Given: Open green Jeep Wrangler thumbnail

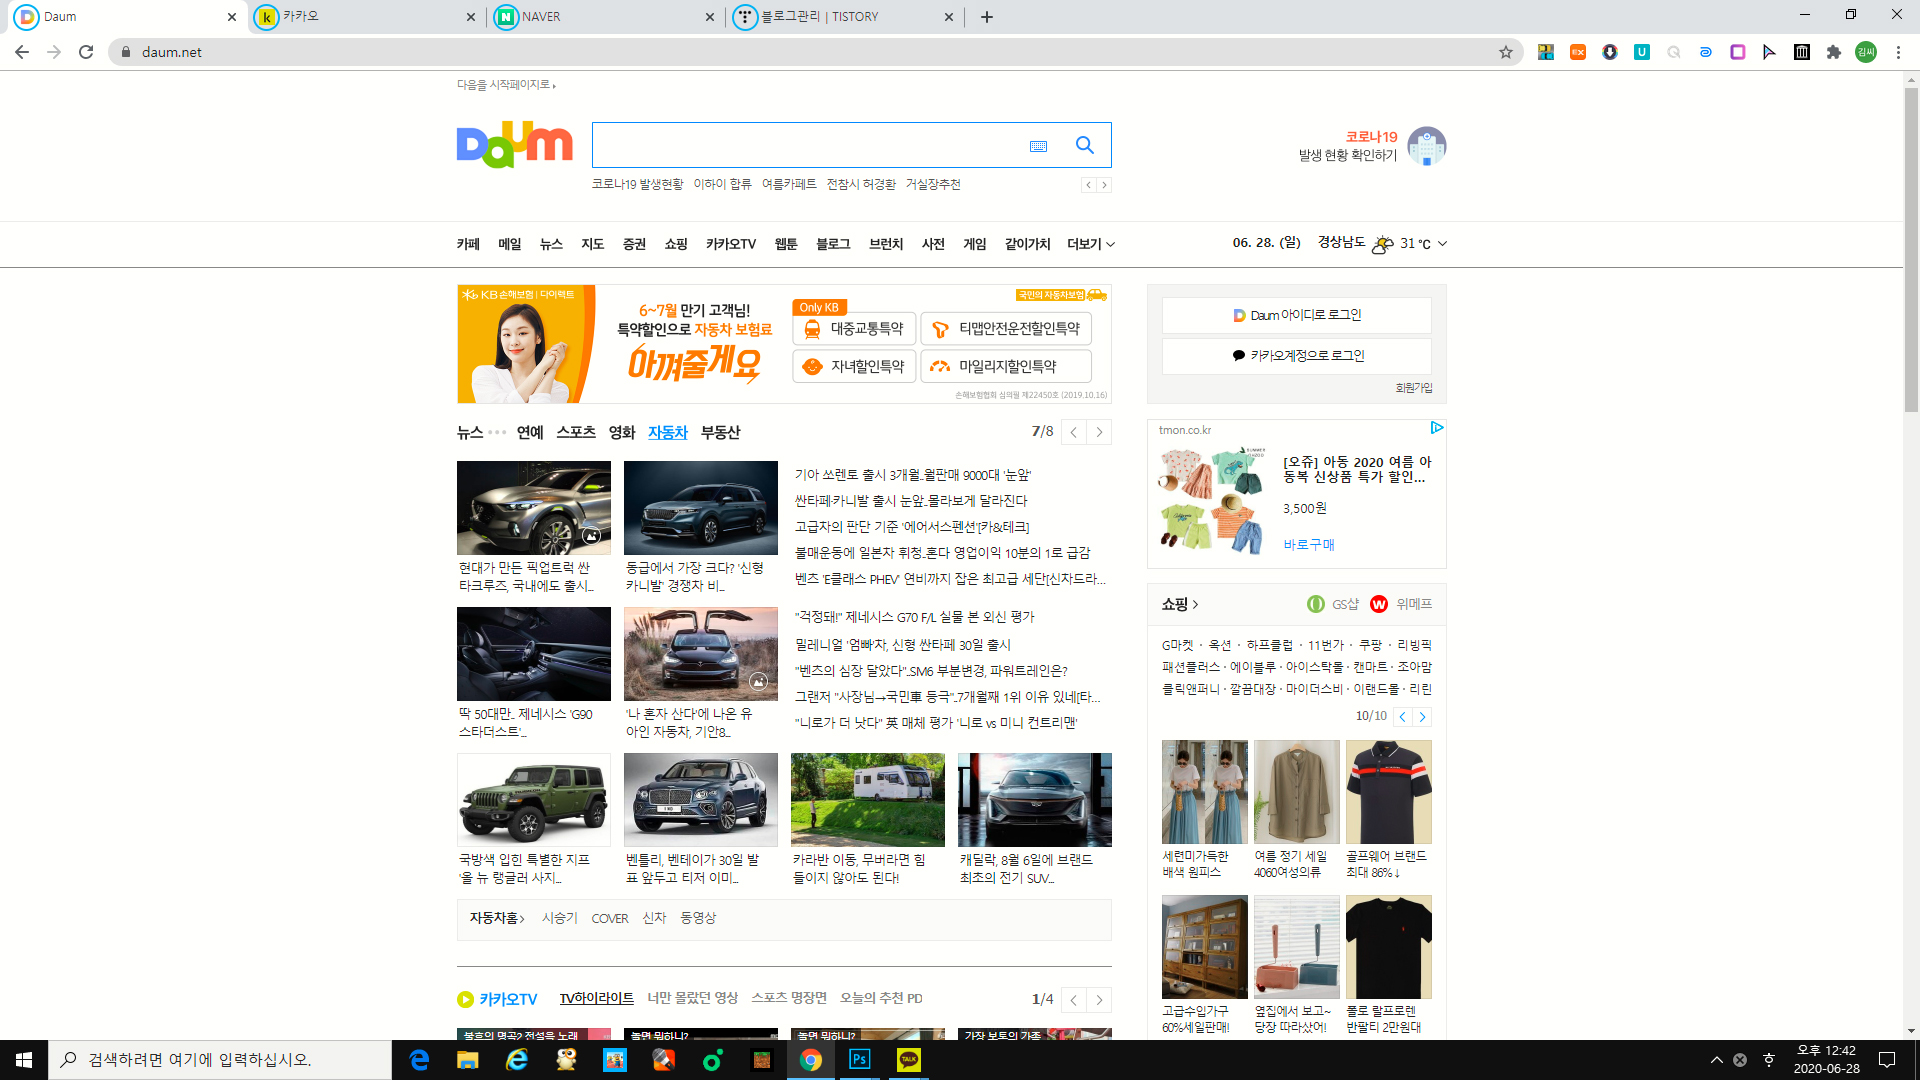Looking at the screenshot, I should [x=533, y=800].
